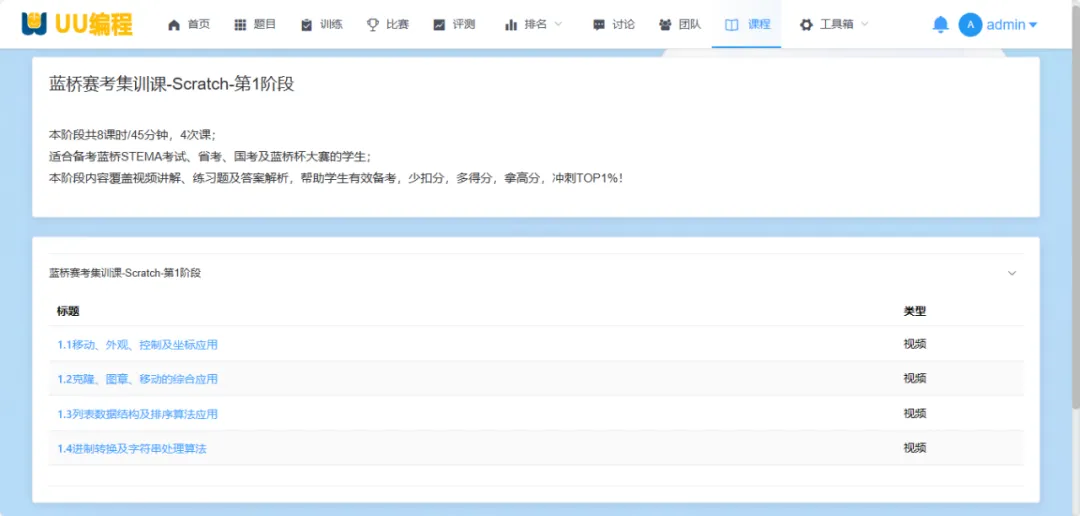Click the line starting 适合备考蓝桥STEMA考试
The width and height of the screenshot is (1080, 516).
tap(210, 156)
